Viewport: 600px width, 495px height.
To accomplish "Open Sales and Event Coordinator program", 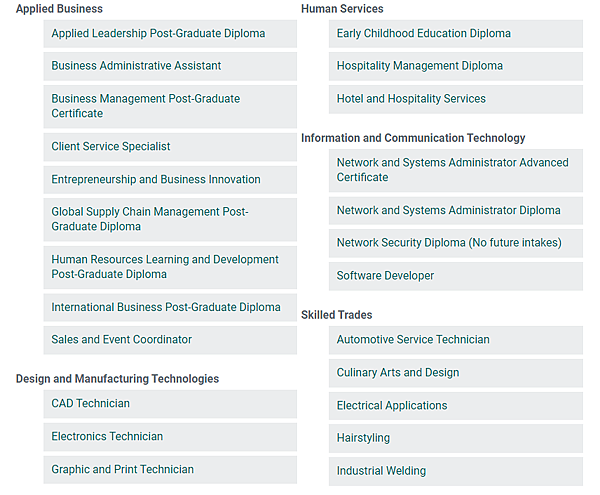I will pos(121,340).
